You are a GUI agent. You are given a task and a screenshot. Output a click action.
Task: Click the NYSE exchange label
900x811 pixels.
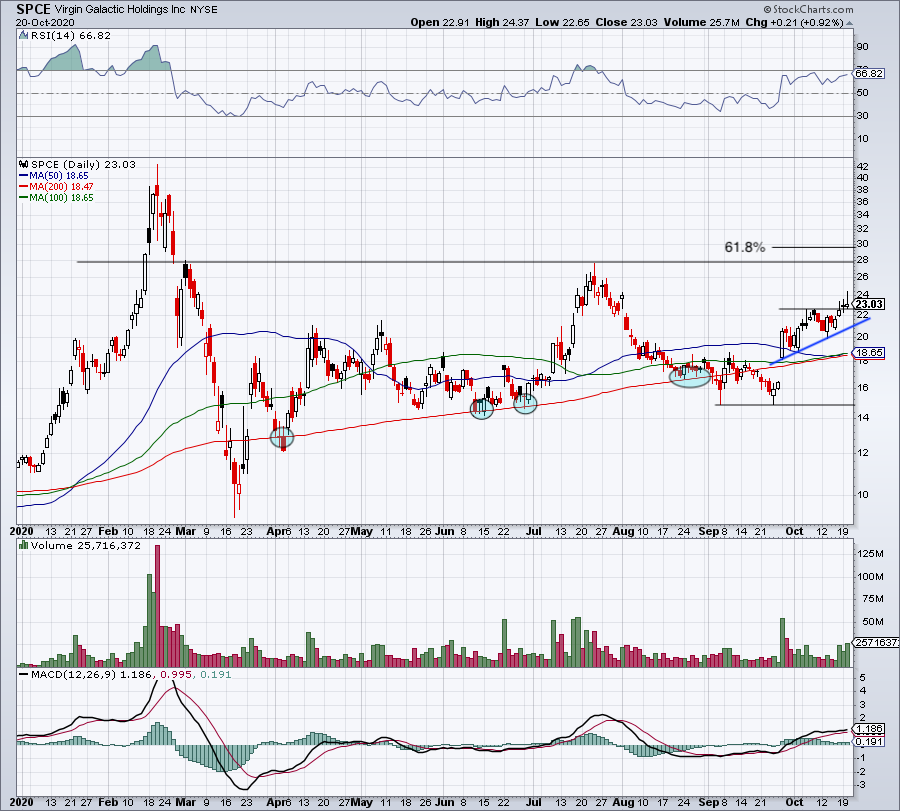click(x=204, y=10)
